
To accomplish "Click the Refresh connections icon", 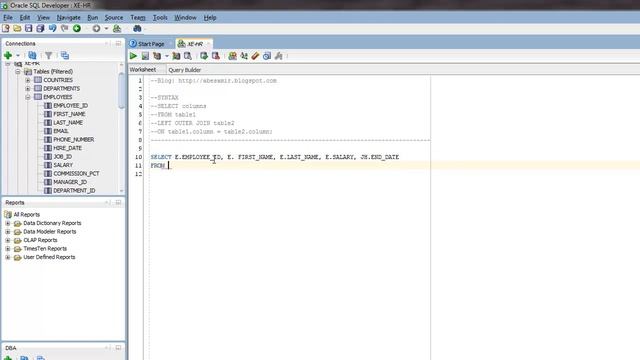I will coord(32,56).
